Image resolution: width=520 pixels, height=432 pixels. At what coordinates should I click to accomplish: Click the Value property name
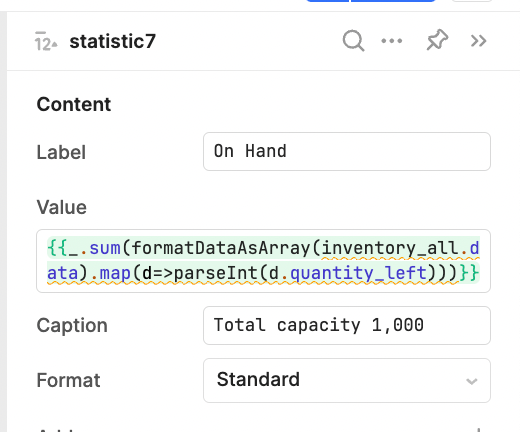62,207
